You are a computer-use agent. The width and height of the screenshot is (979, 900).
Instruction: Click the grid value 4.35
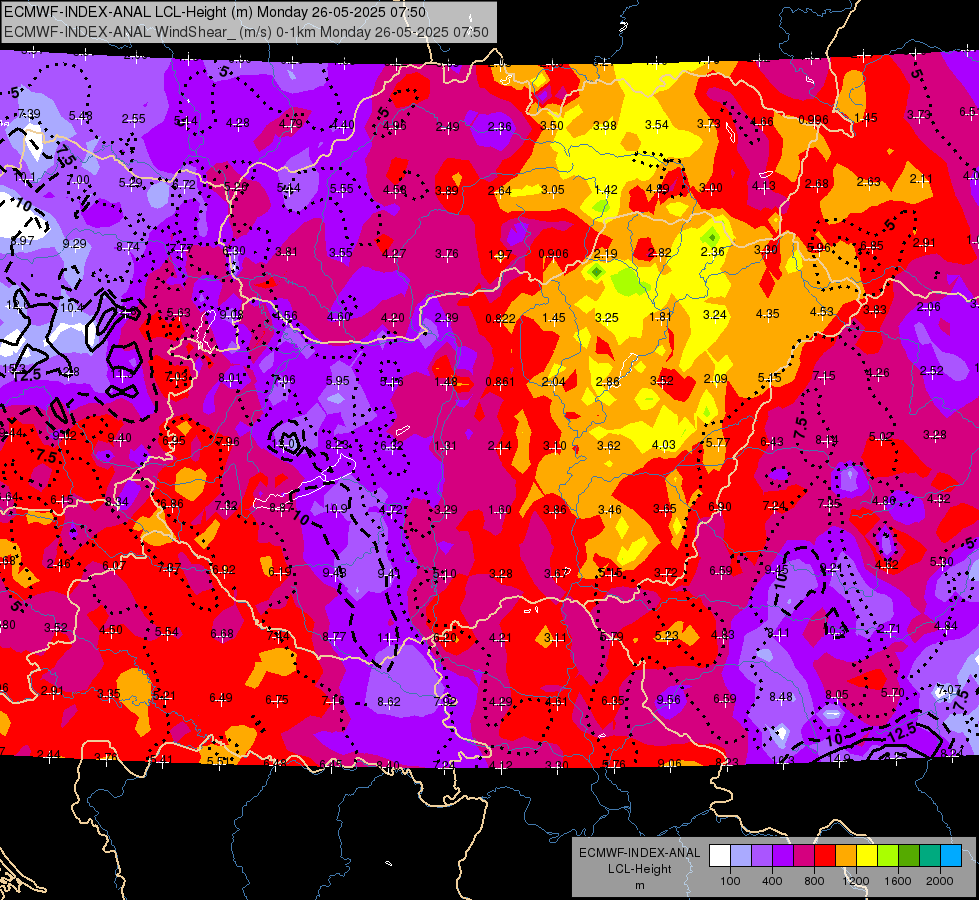click(x=767, y=314)
